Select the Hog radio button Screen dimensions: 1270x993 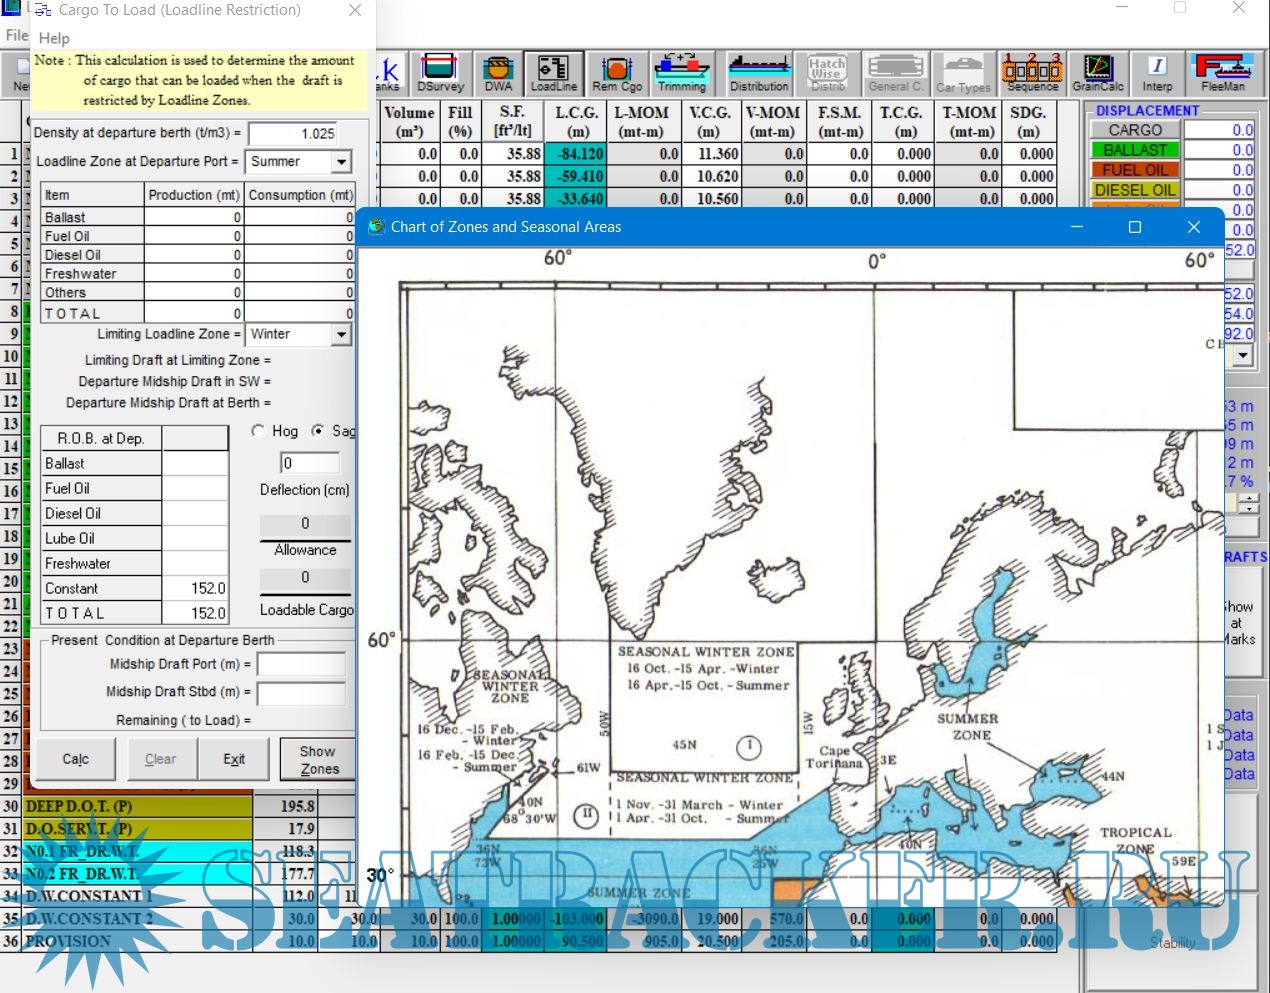click(x=259, y=431)
